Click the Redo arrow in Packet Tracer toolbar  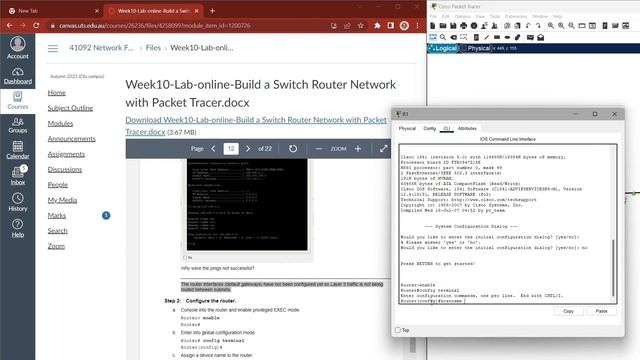point(538,26)
